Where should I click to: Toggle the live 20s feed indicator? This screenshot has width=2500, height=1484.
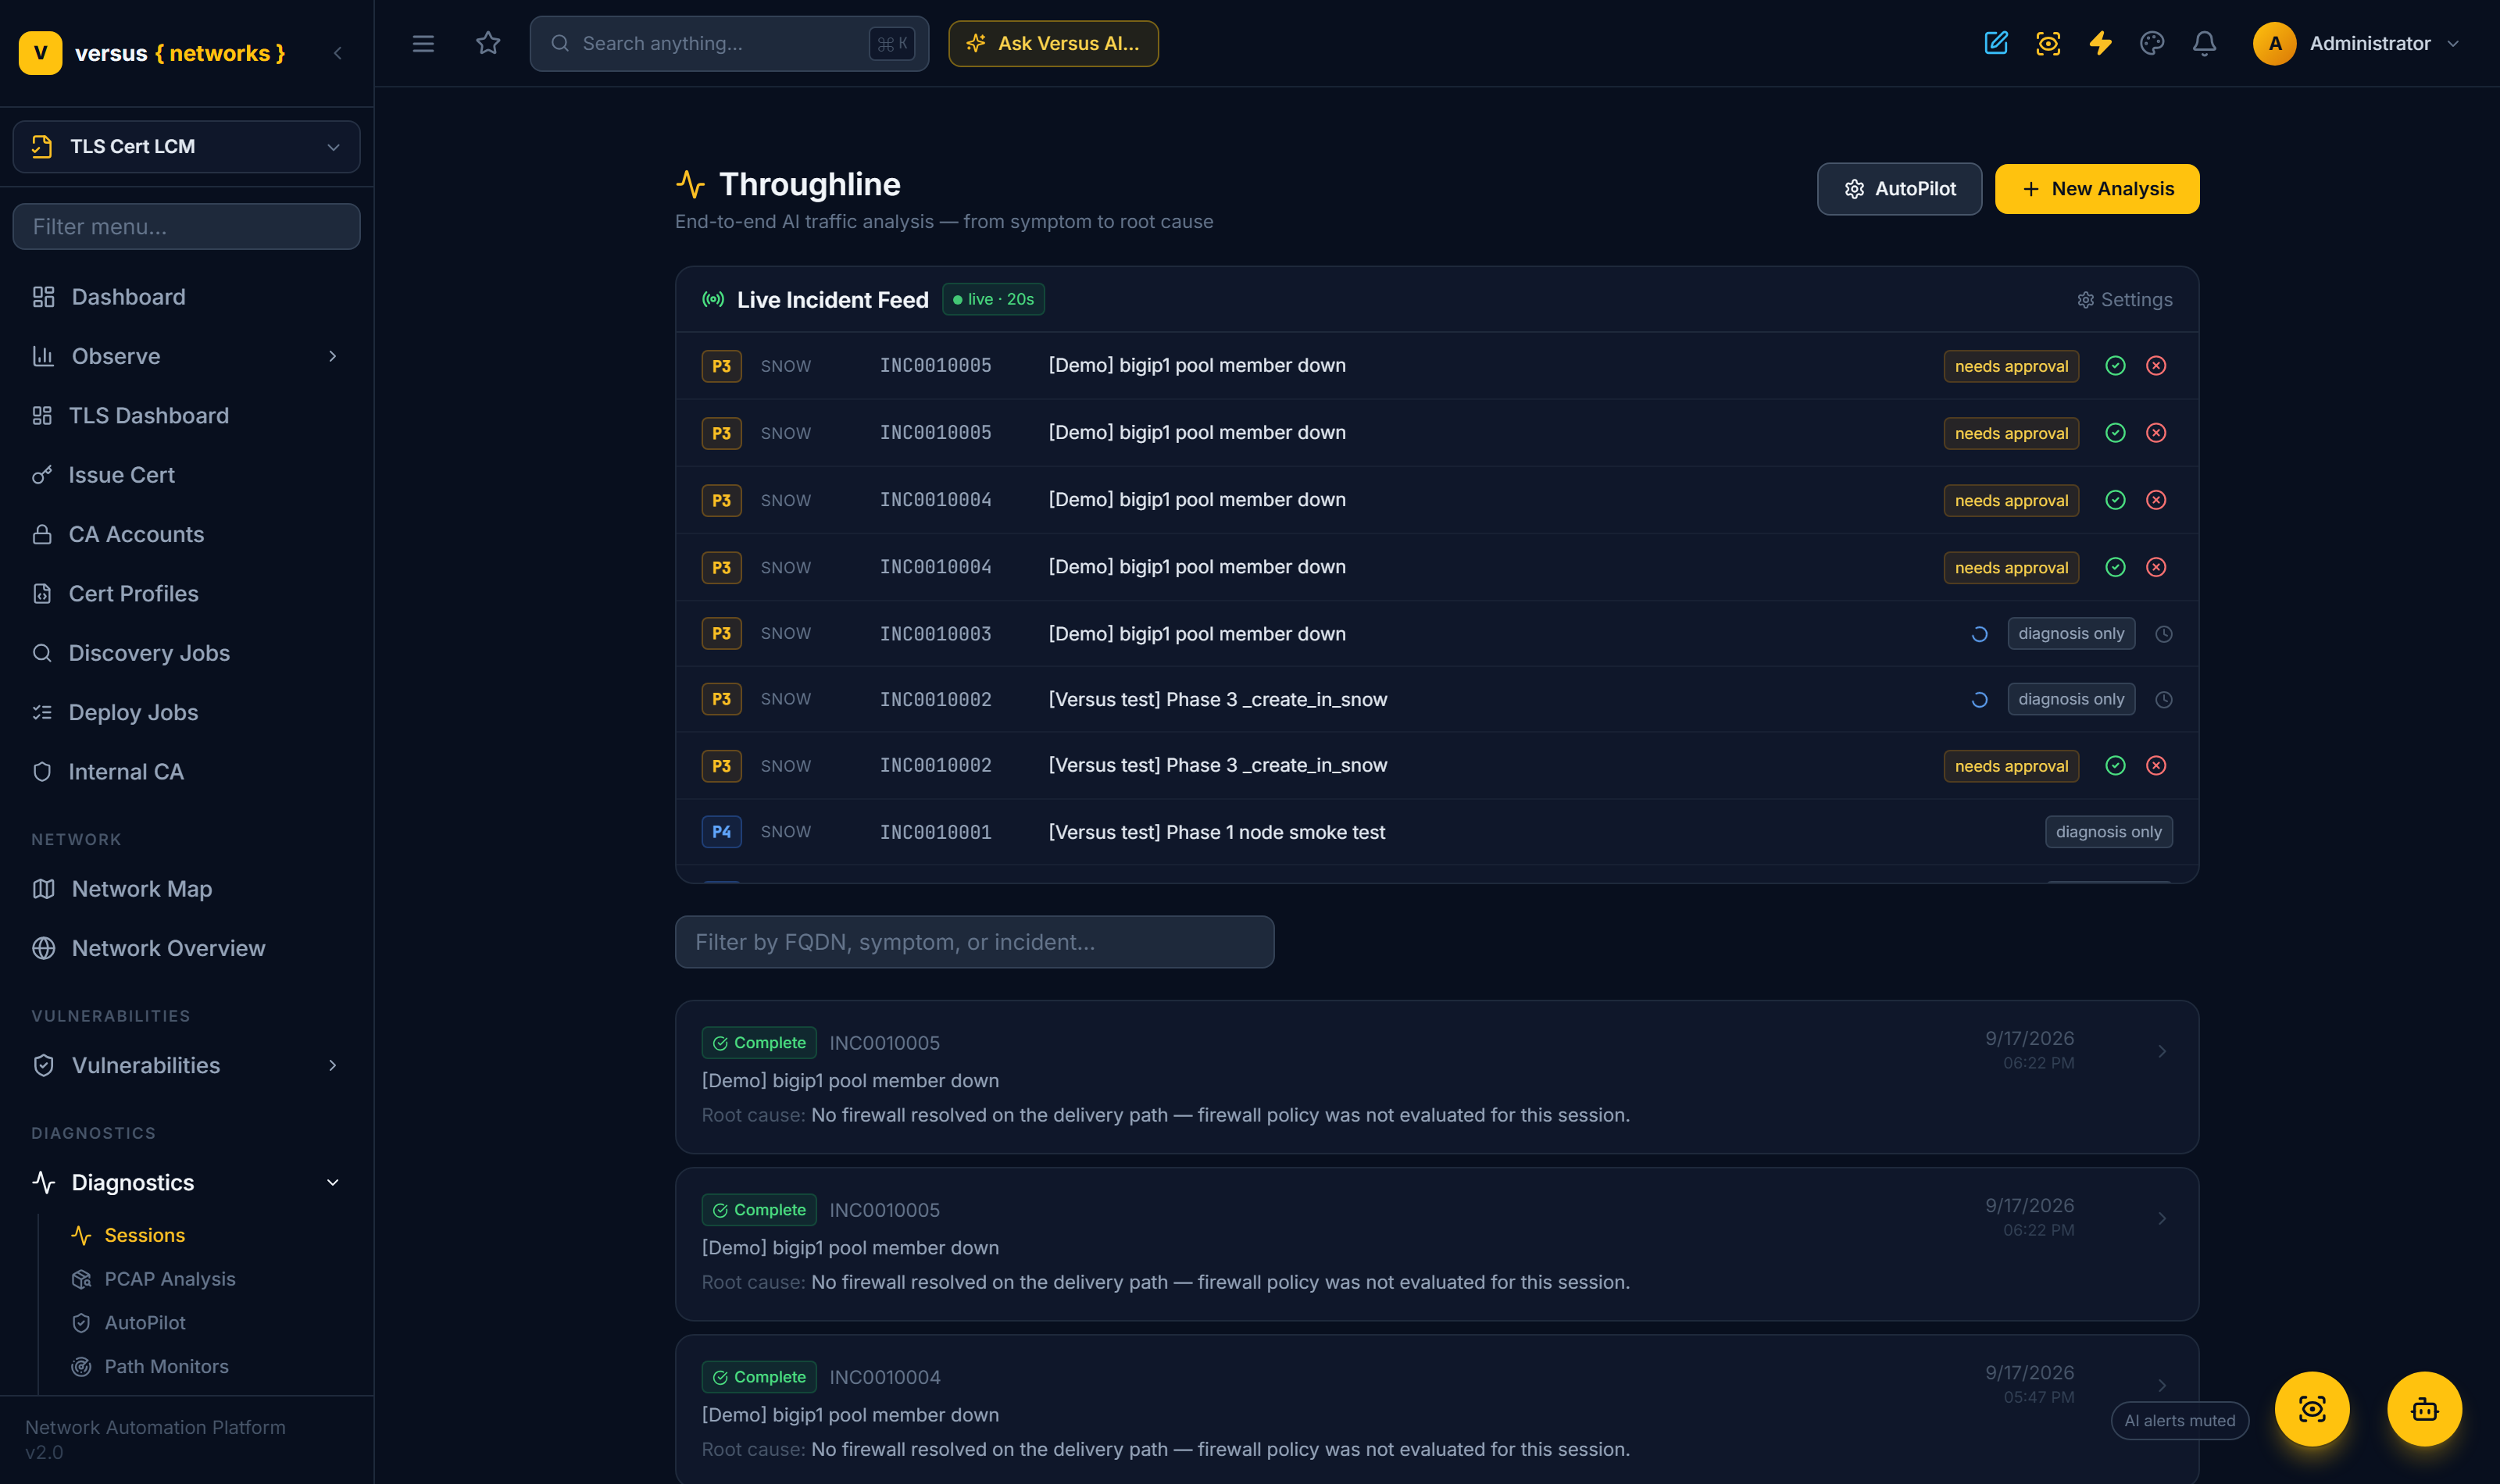point(993,299)
